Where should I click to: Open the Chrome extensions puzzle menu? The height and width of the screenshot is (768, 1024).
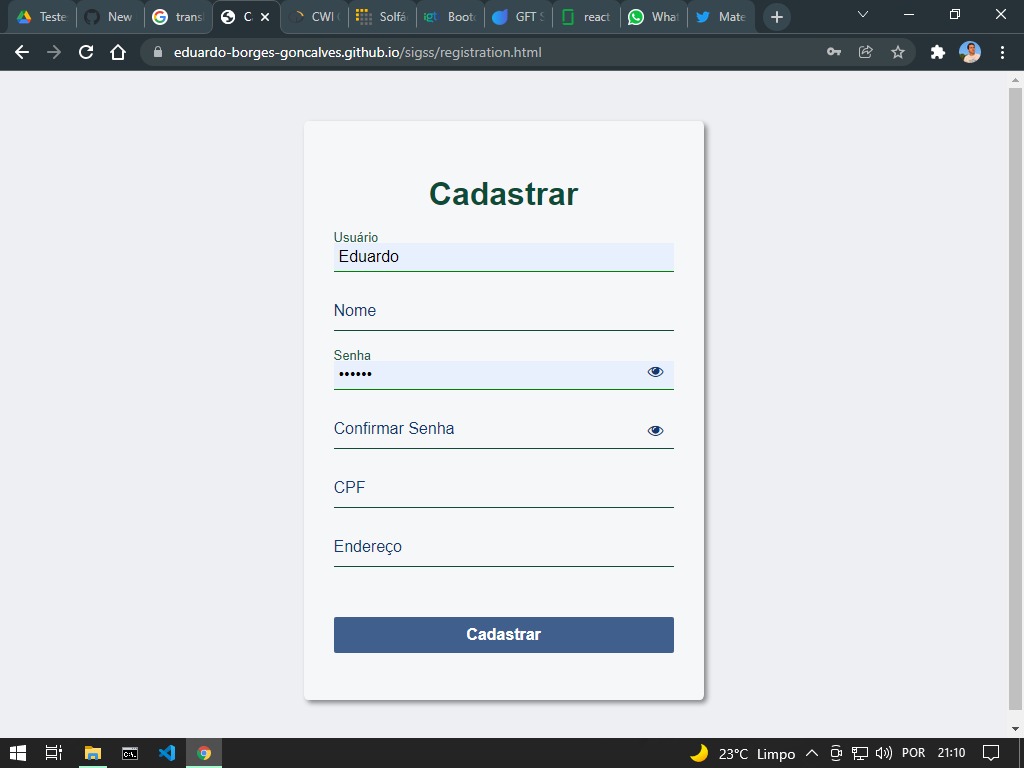(938, 52)
